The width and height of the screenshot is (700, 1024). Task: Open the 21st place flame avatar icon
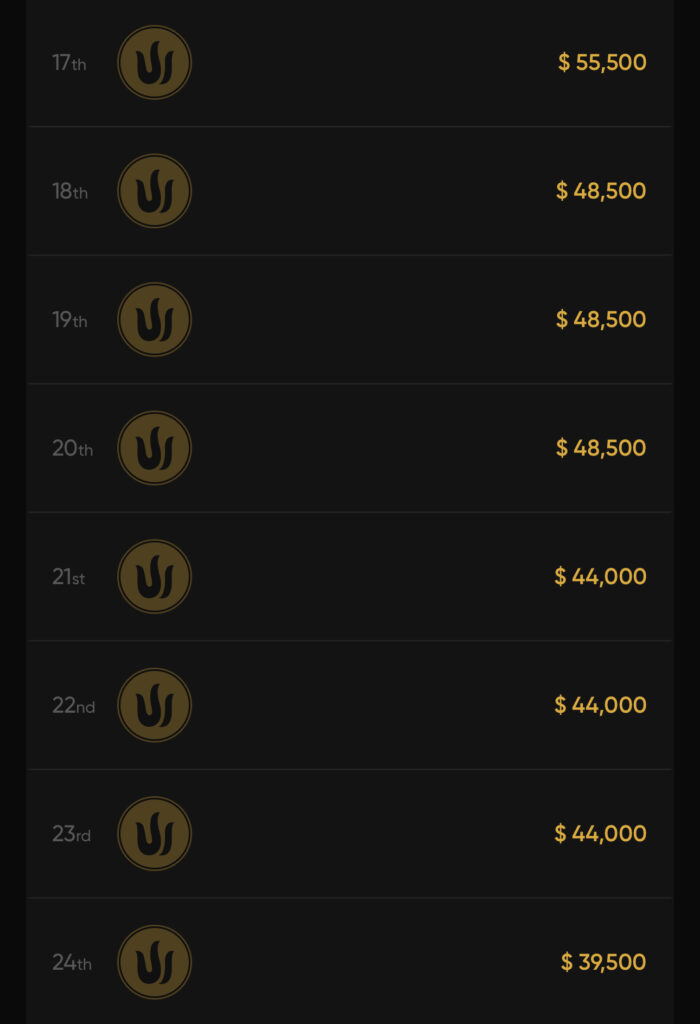click(154, 577)
